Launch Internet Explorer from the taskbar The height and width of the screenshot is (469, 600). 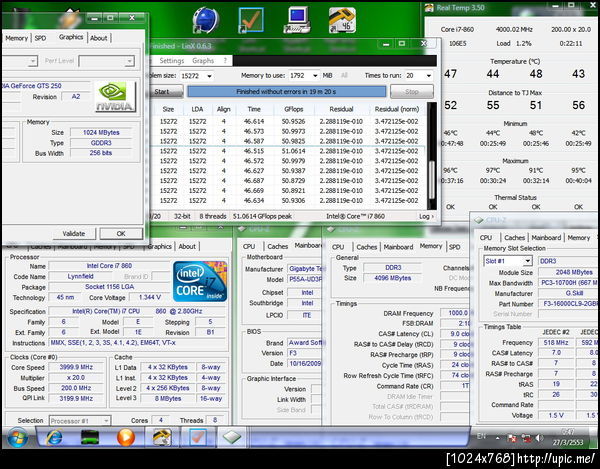(x=54, y=437)
